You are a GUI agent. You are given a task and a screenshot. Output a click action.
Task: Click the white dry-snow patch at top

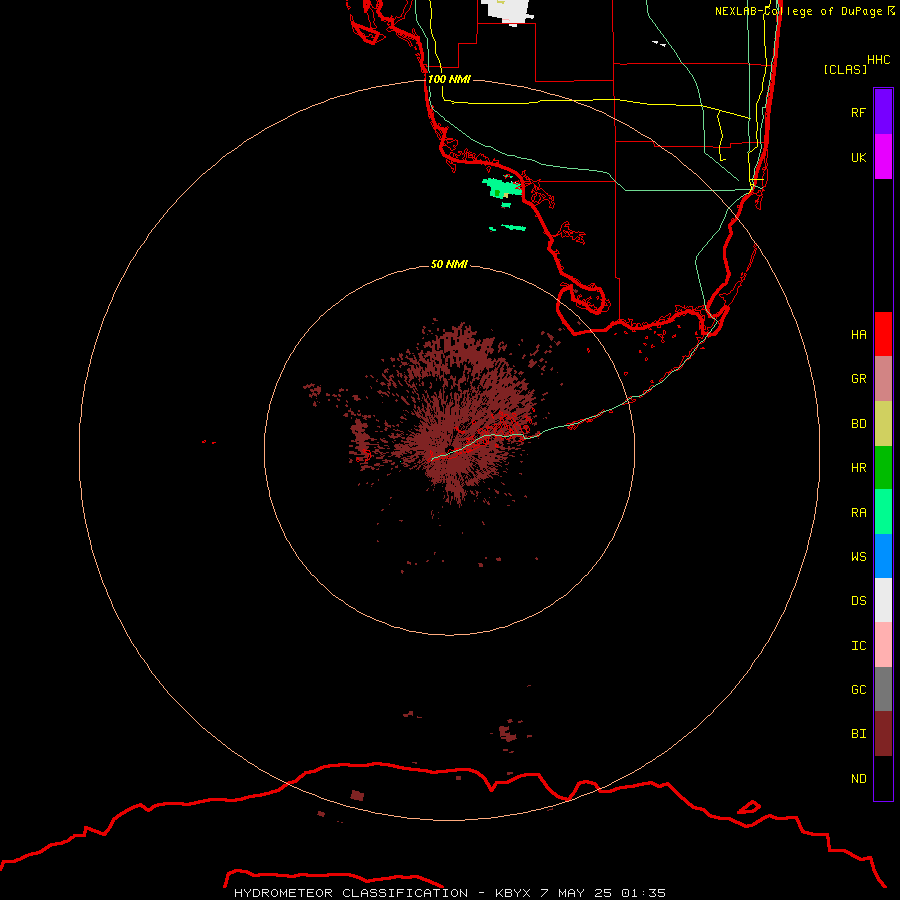509,11
